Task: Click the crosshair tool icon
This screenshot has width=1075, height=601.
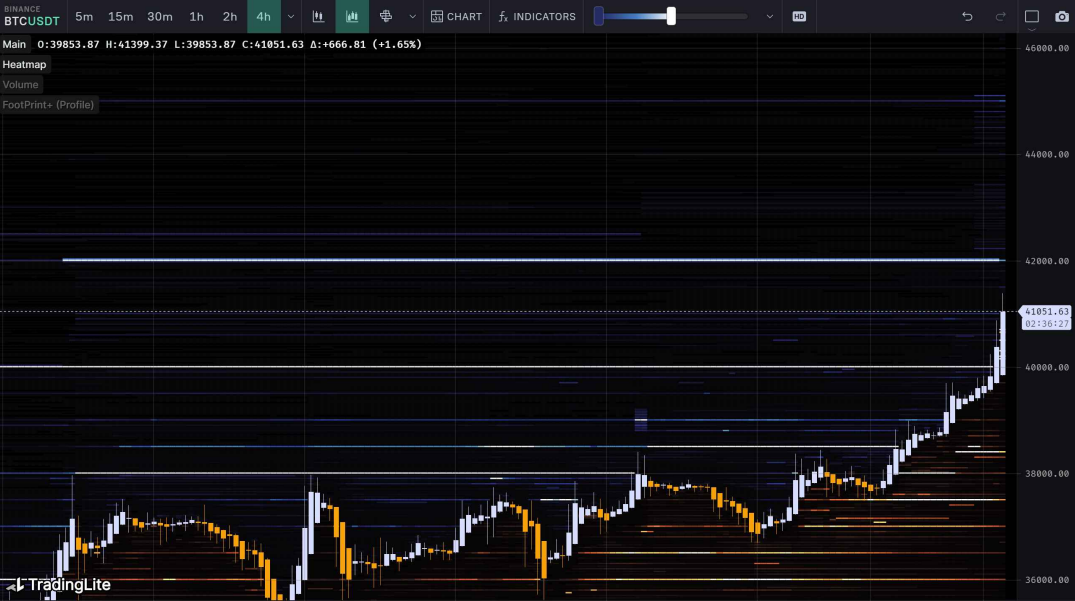Action: pyautogui.click(x=386, y=16)
